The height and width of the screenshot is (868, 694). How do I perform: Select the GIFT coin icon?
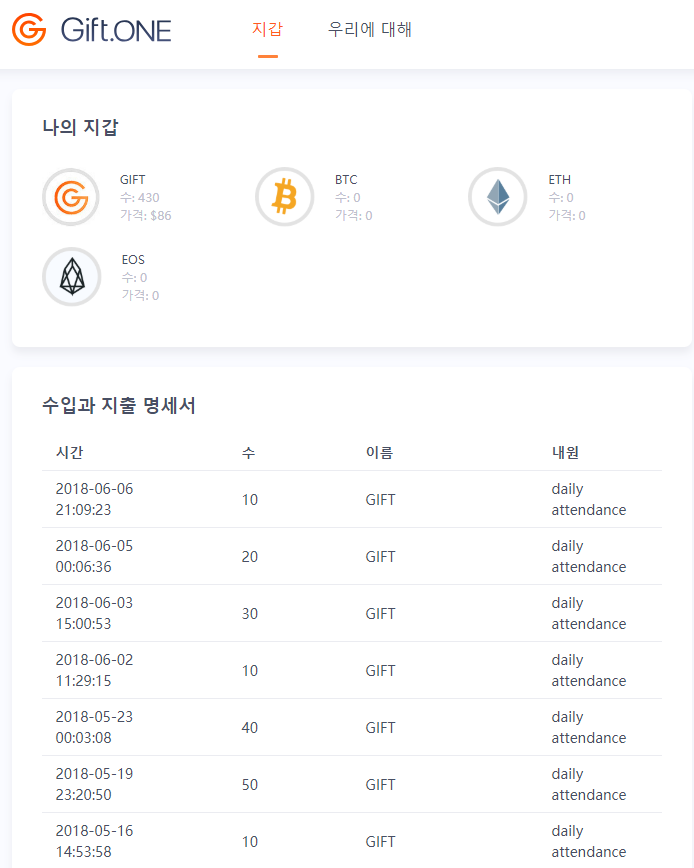[71, 197]
